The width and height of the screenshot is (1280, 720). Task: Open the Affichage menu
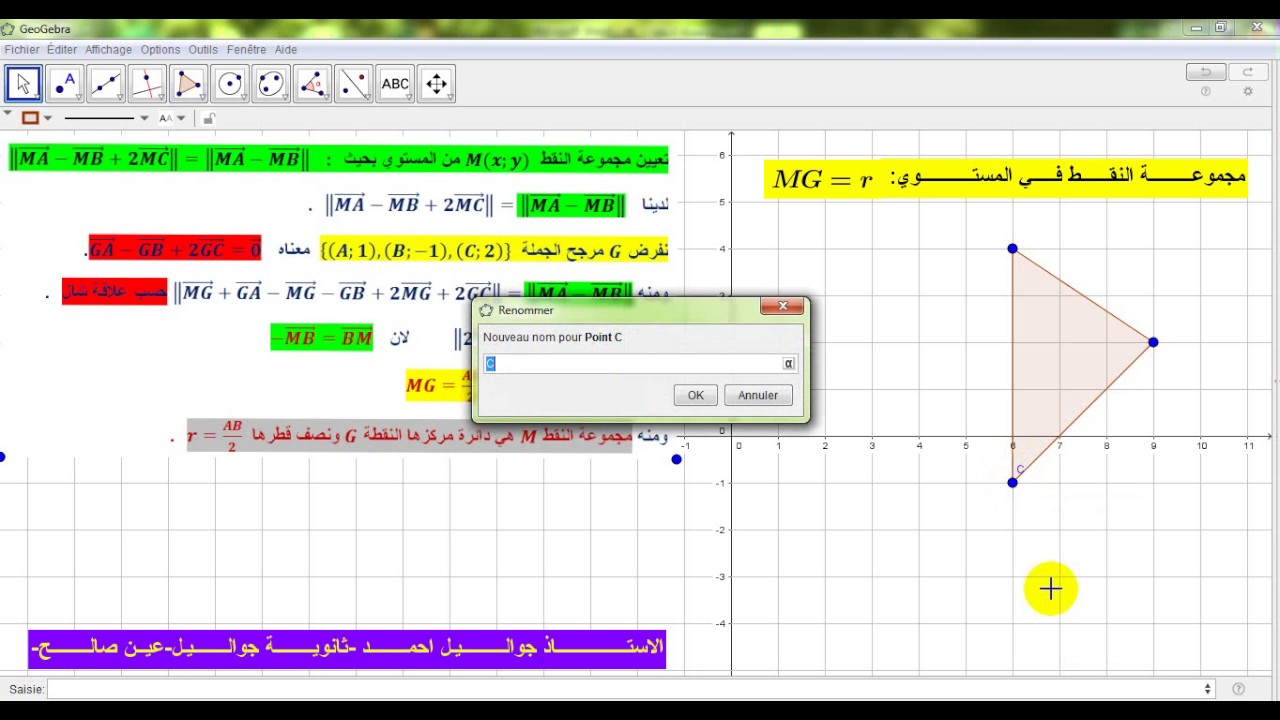pos(108,49)
